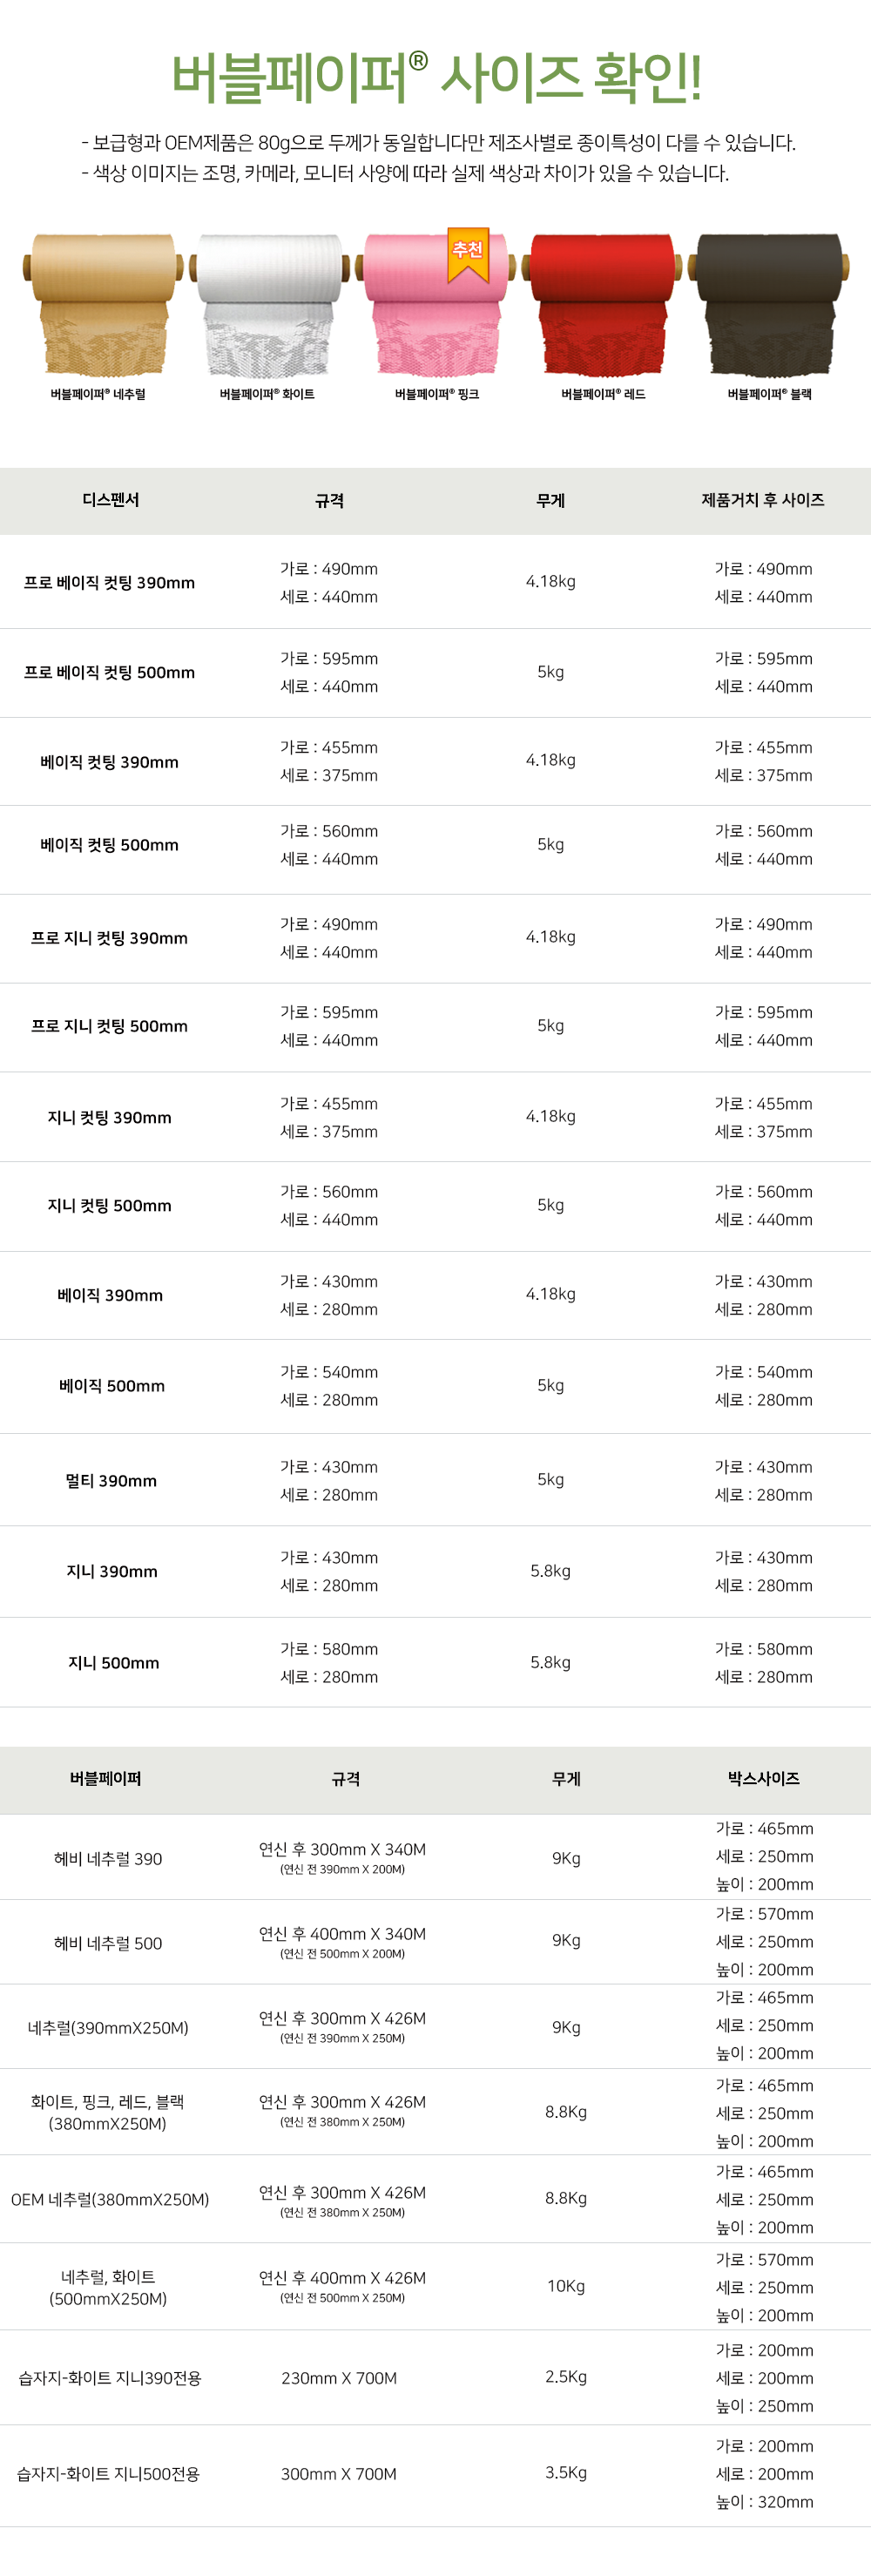This screenshot has width=871, height=2576.
Task: Select the 멀티 390mm row label
Action: (111, 1481)
